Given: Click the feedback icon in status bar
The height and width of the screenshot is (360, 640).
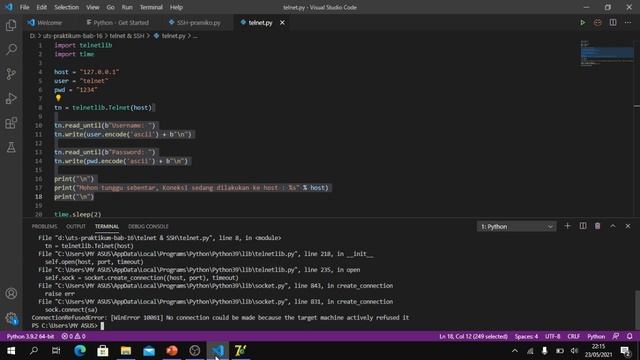Looking at the screenshot, I should click(616, 336).
